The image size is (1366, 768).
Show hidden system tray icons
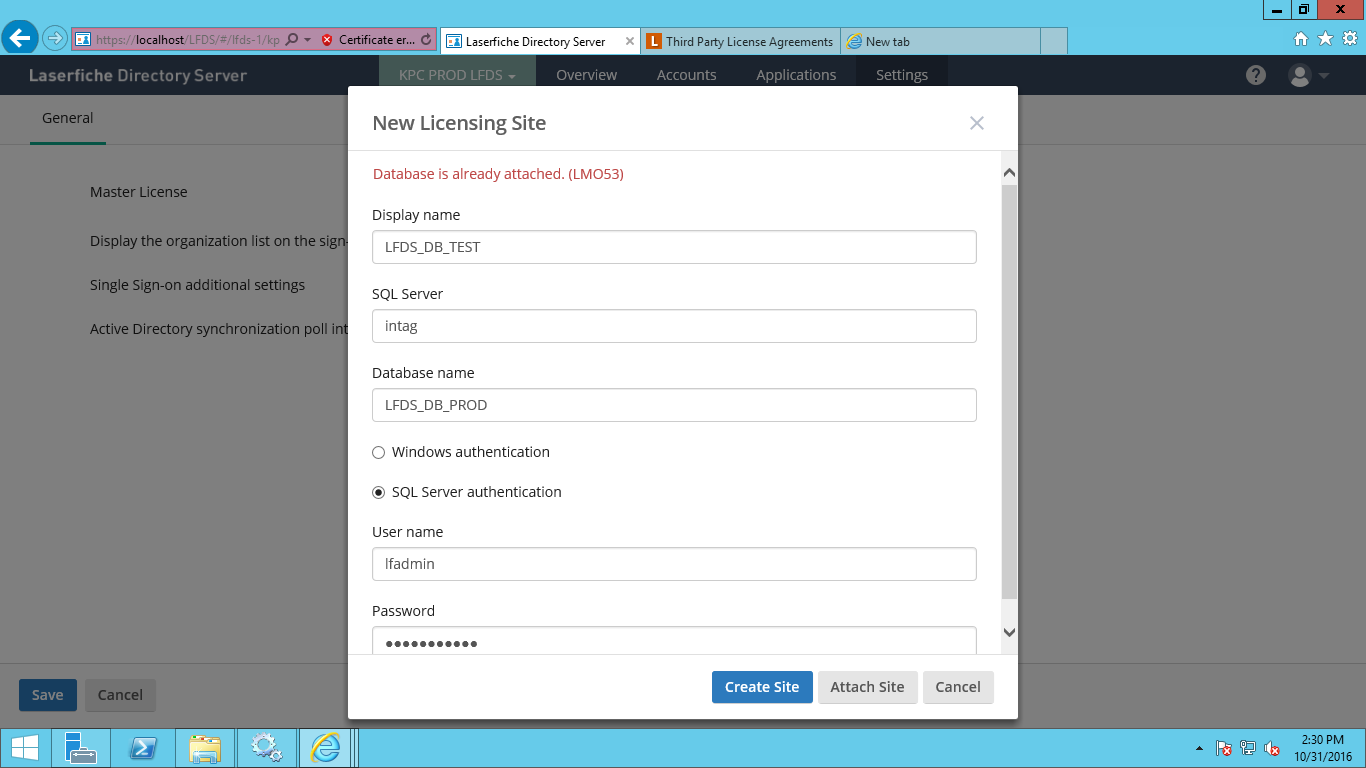1199,748
